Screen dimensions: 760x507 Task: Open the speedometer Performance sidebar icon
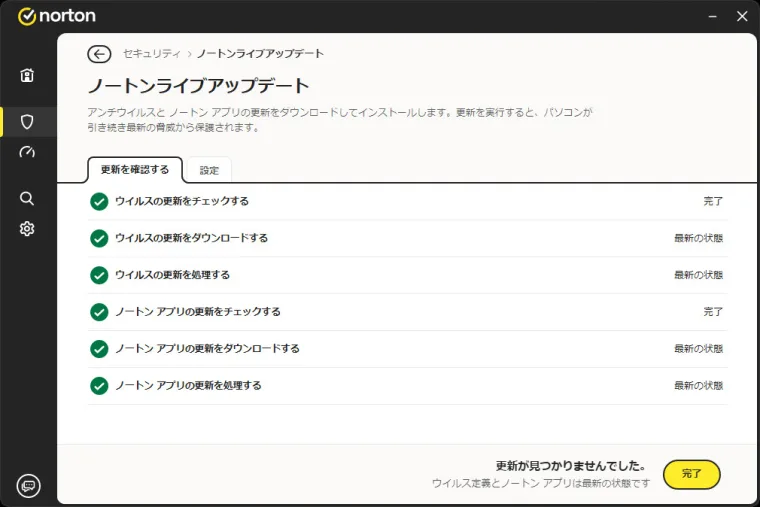point(27,152)
